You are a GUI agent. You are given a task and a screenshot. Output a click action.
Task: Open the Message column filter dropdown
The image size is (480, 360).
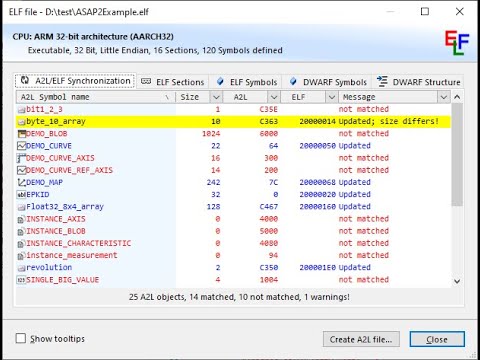[x=443, y=97]
